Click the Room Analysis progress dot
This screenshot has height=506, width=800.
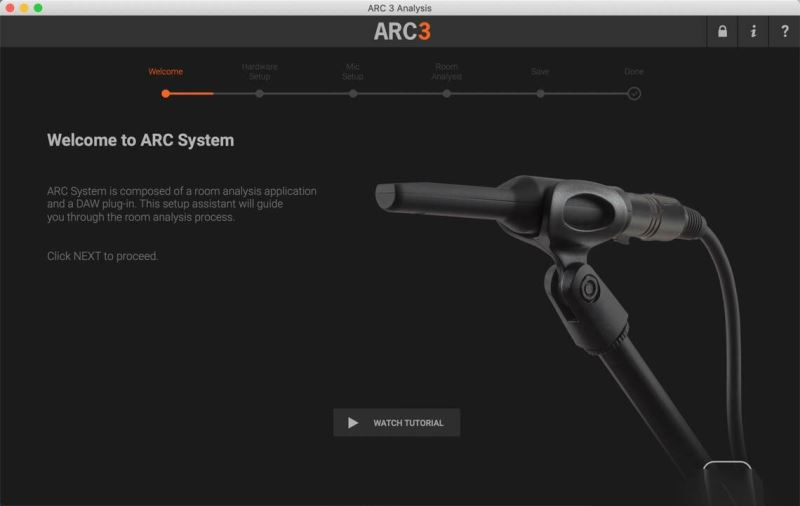pos(446,93)
